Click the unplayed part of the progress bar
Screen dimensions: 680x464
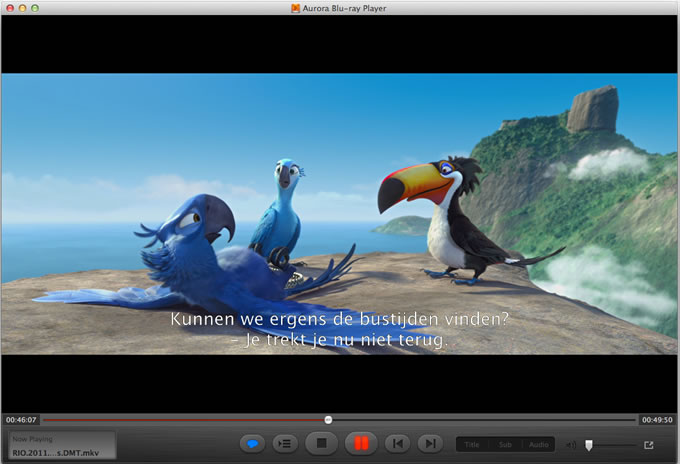pos(484,420)
